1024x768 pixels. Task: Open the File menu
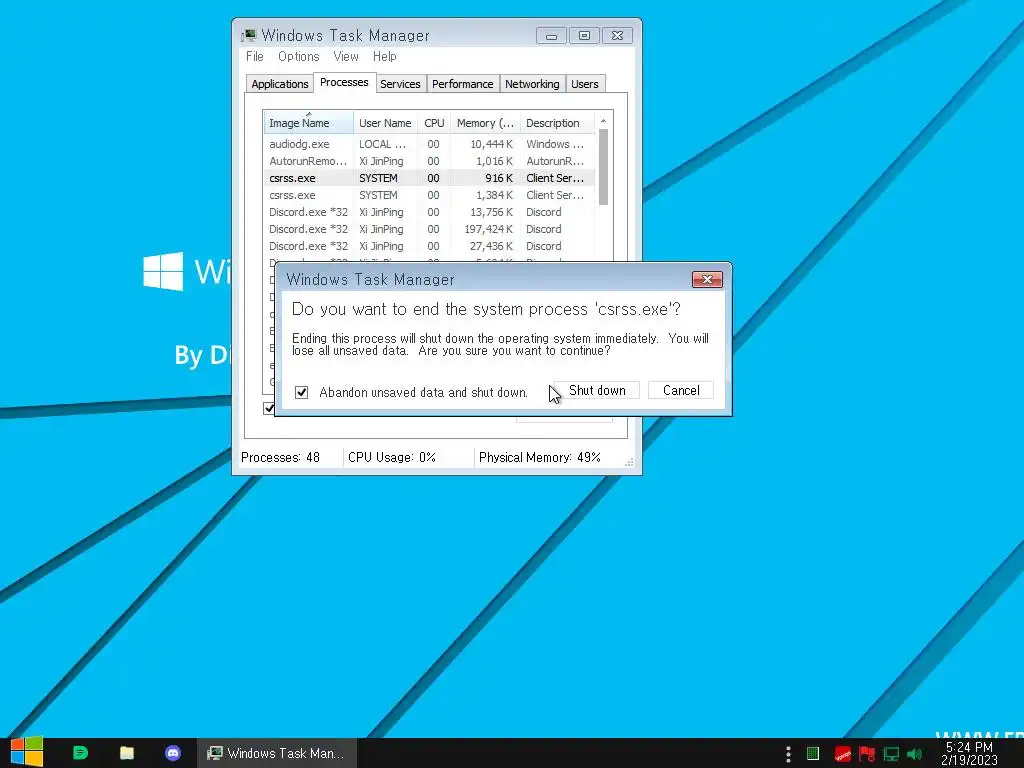coord(255,56)
